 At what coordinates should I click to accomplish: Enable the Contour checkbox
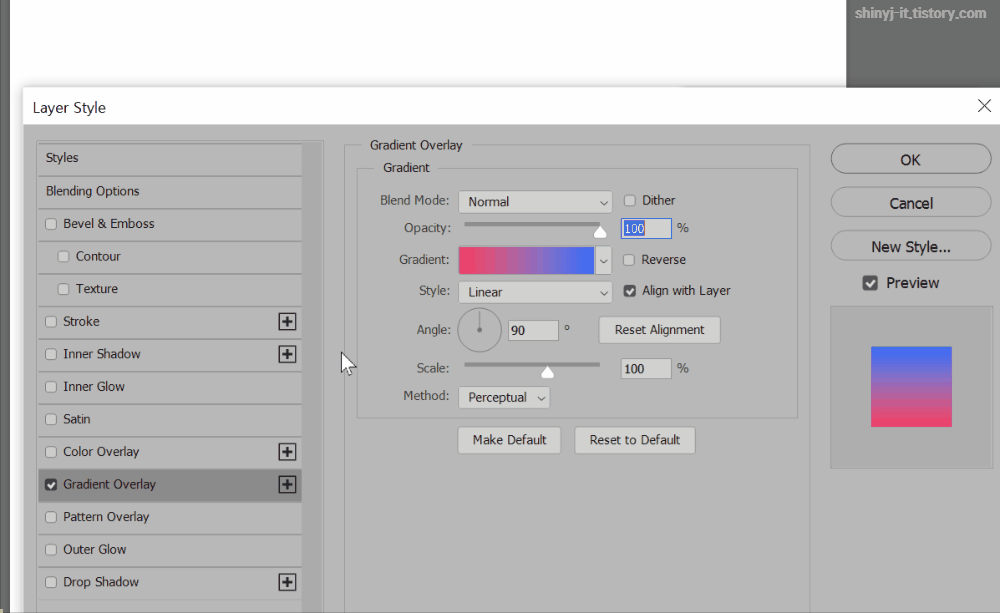point(63,256)
